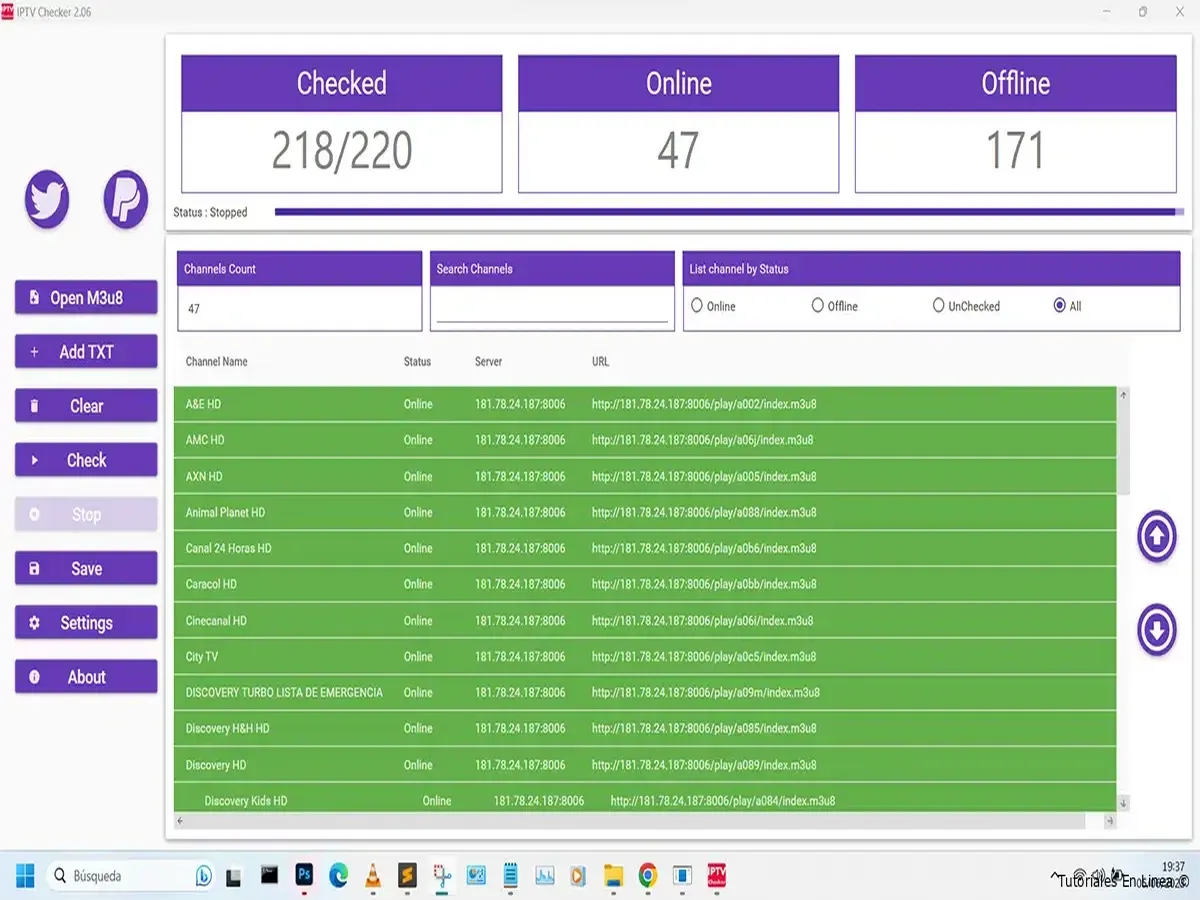Open Google Chrome from the taskbar
The image size is (1200, 900).
click(x=647, y=876)
